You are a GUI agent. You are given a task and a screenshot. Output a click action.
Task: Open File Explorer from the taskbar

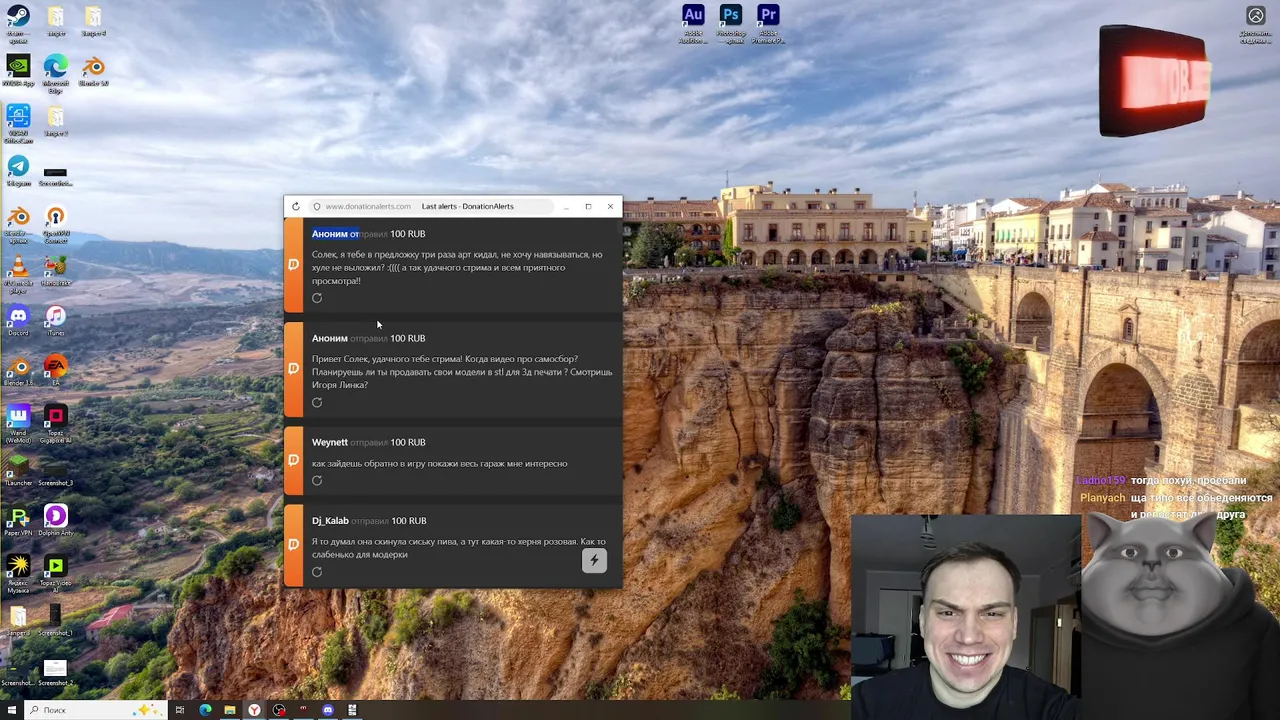[x=230, y=710]
